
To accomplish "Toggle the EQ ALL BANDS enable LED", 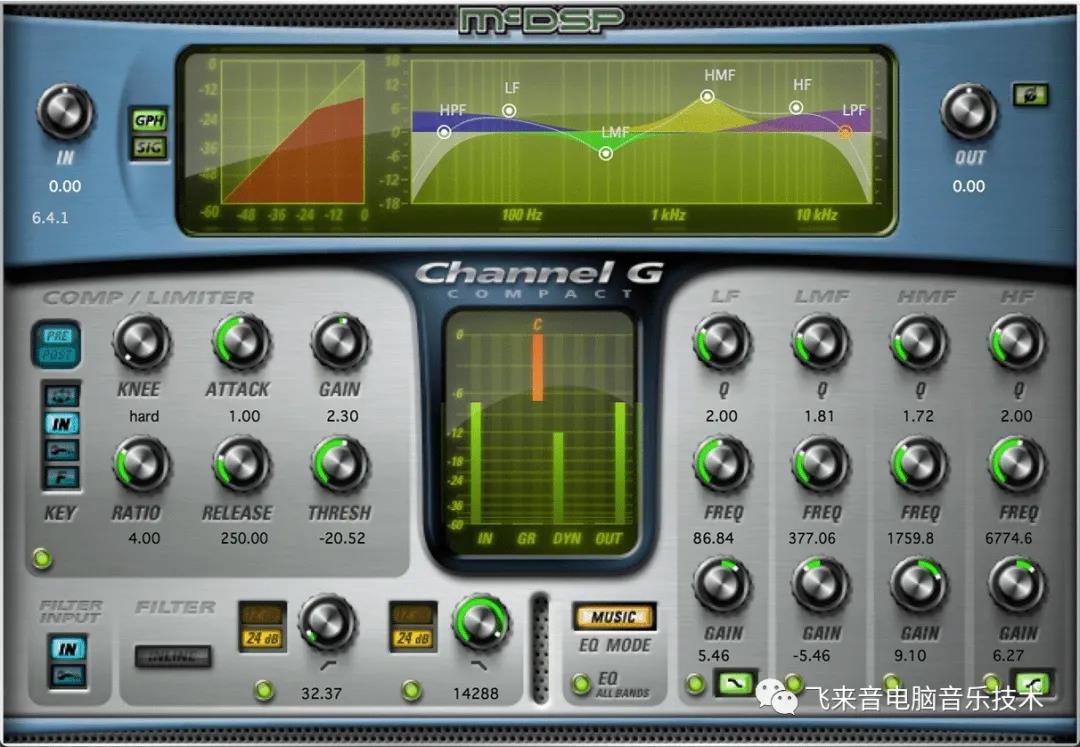I will 581,684.
